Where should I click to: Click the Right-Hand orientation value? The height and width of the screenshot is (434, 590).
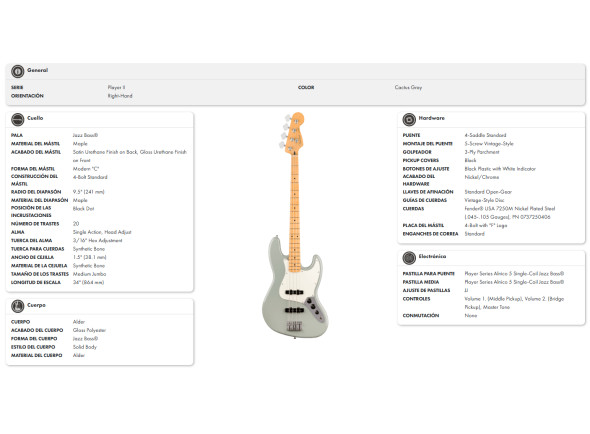point(120,96)
